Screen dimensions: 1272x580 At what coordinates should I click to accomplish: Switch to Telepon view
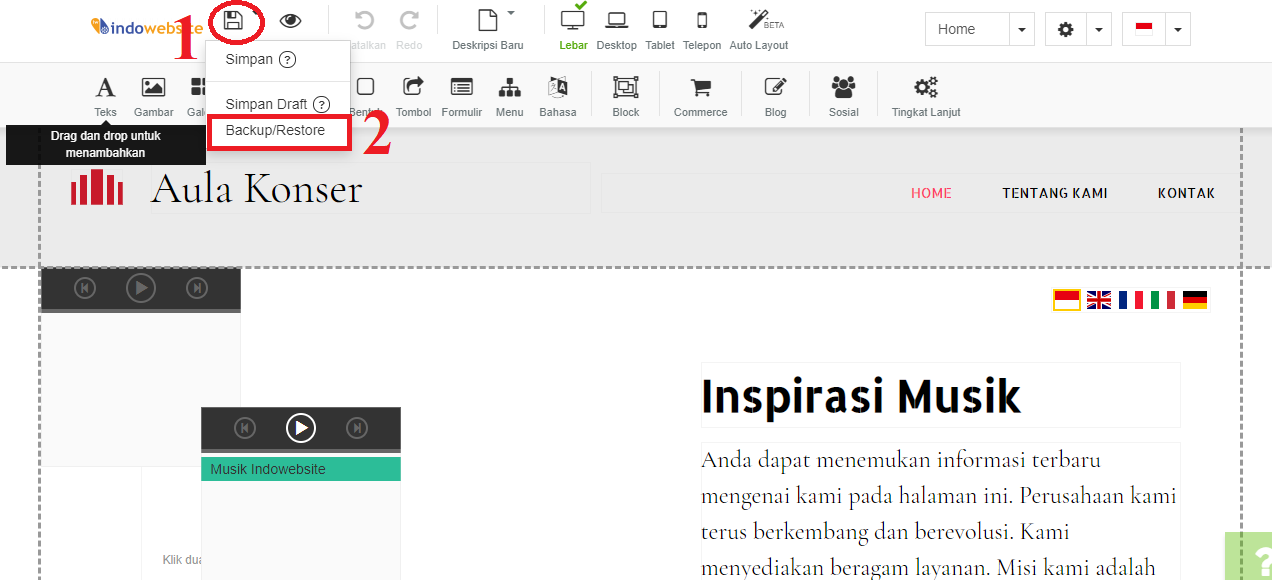(702, 28)
